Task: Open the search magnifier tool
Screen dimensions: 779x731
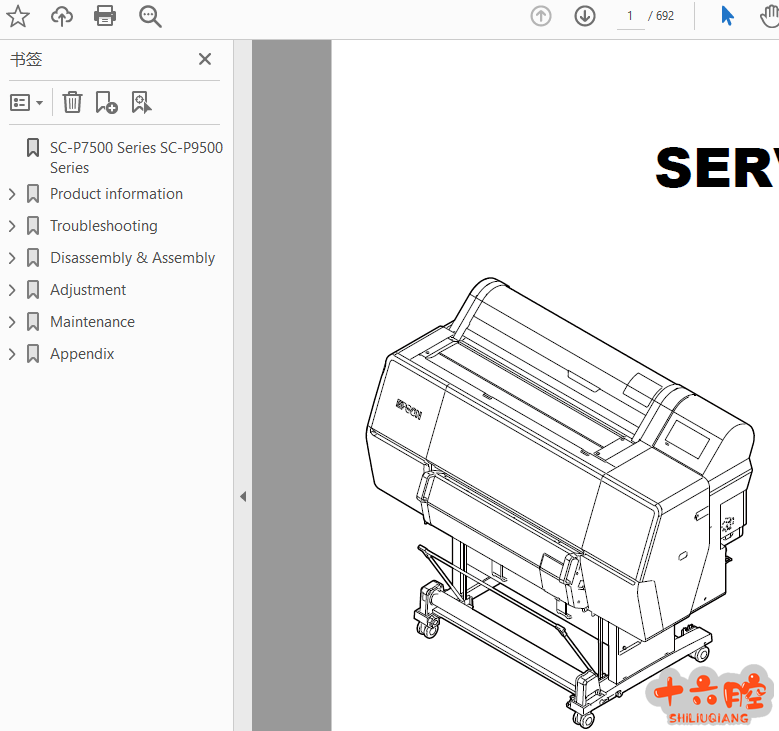Action: (x=150, y=16)
